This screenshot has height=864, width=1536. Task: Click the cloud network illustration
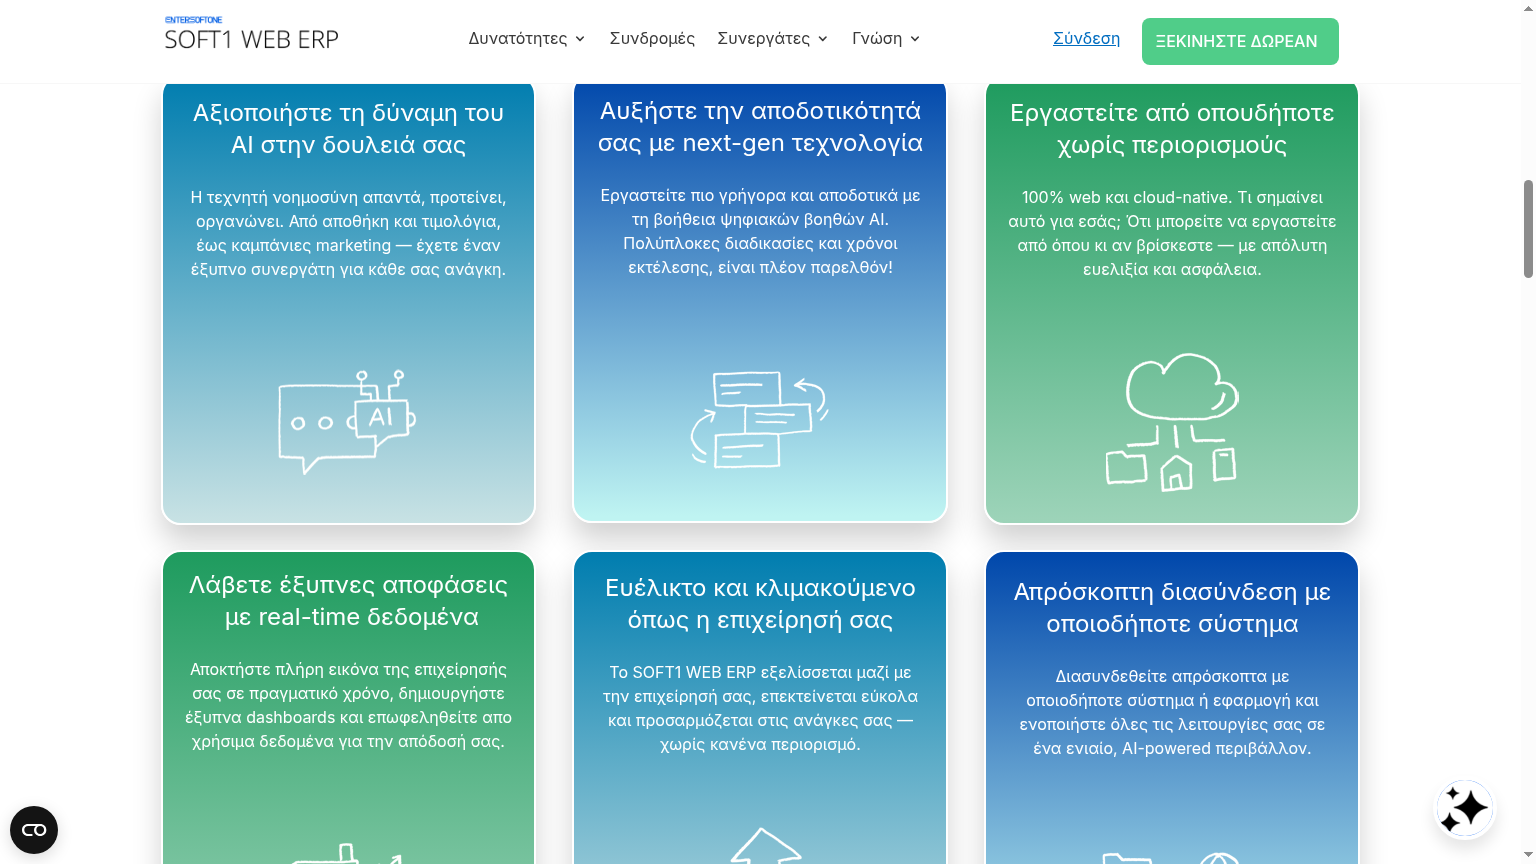pyautogui.click(x=1172, y=421)
